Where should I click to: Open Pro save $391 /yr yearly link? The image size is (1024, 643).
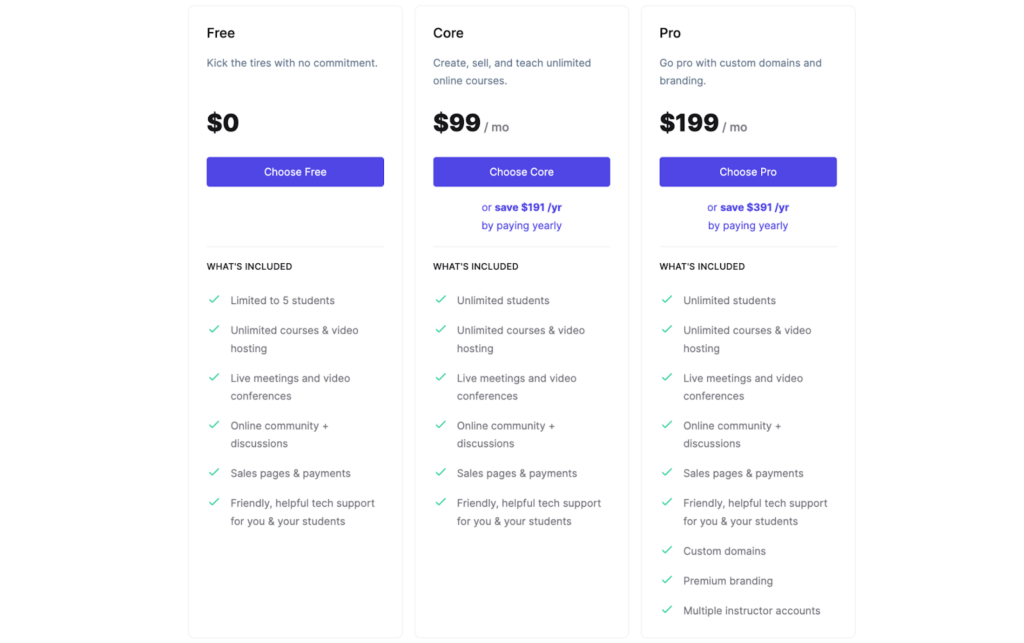pyautogui.click(x=748, y=216)
